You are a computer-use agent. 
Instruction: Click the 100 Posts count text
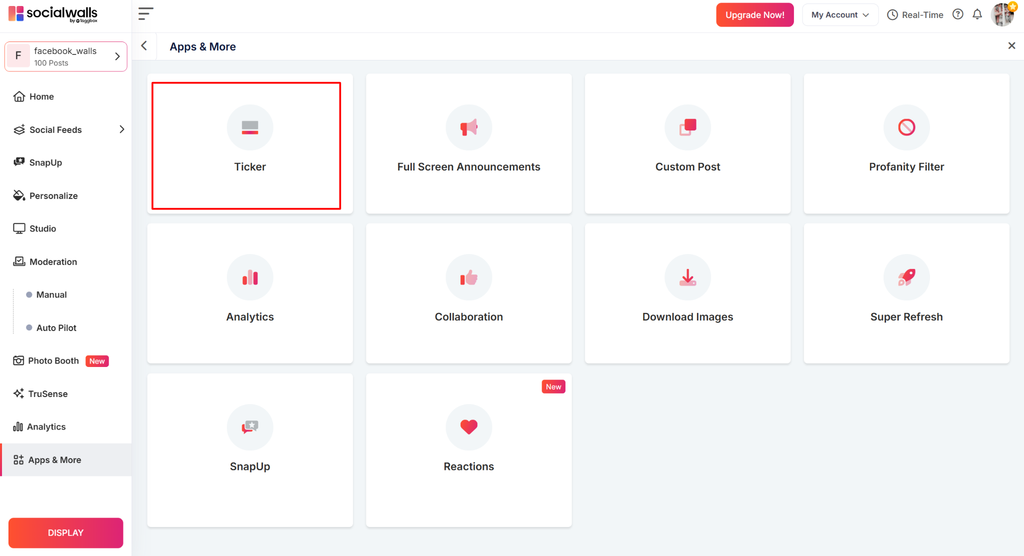(51, 63)
